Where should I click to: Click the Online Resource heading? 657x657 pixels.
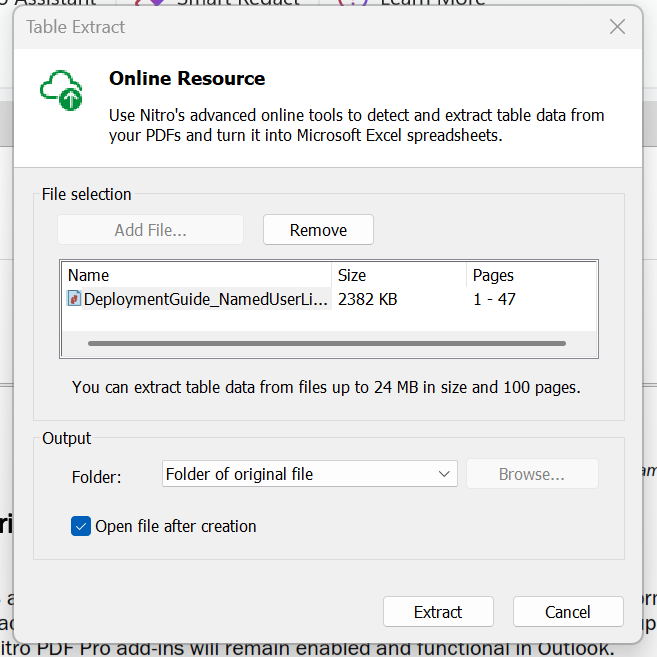pos(187,78)
